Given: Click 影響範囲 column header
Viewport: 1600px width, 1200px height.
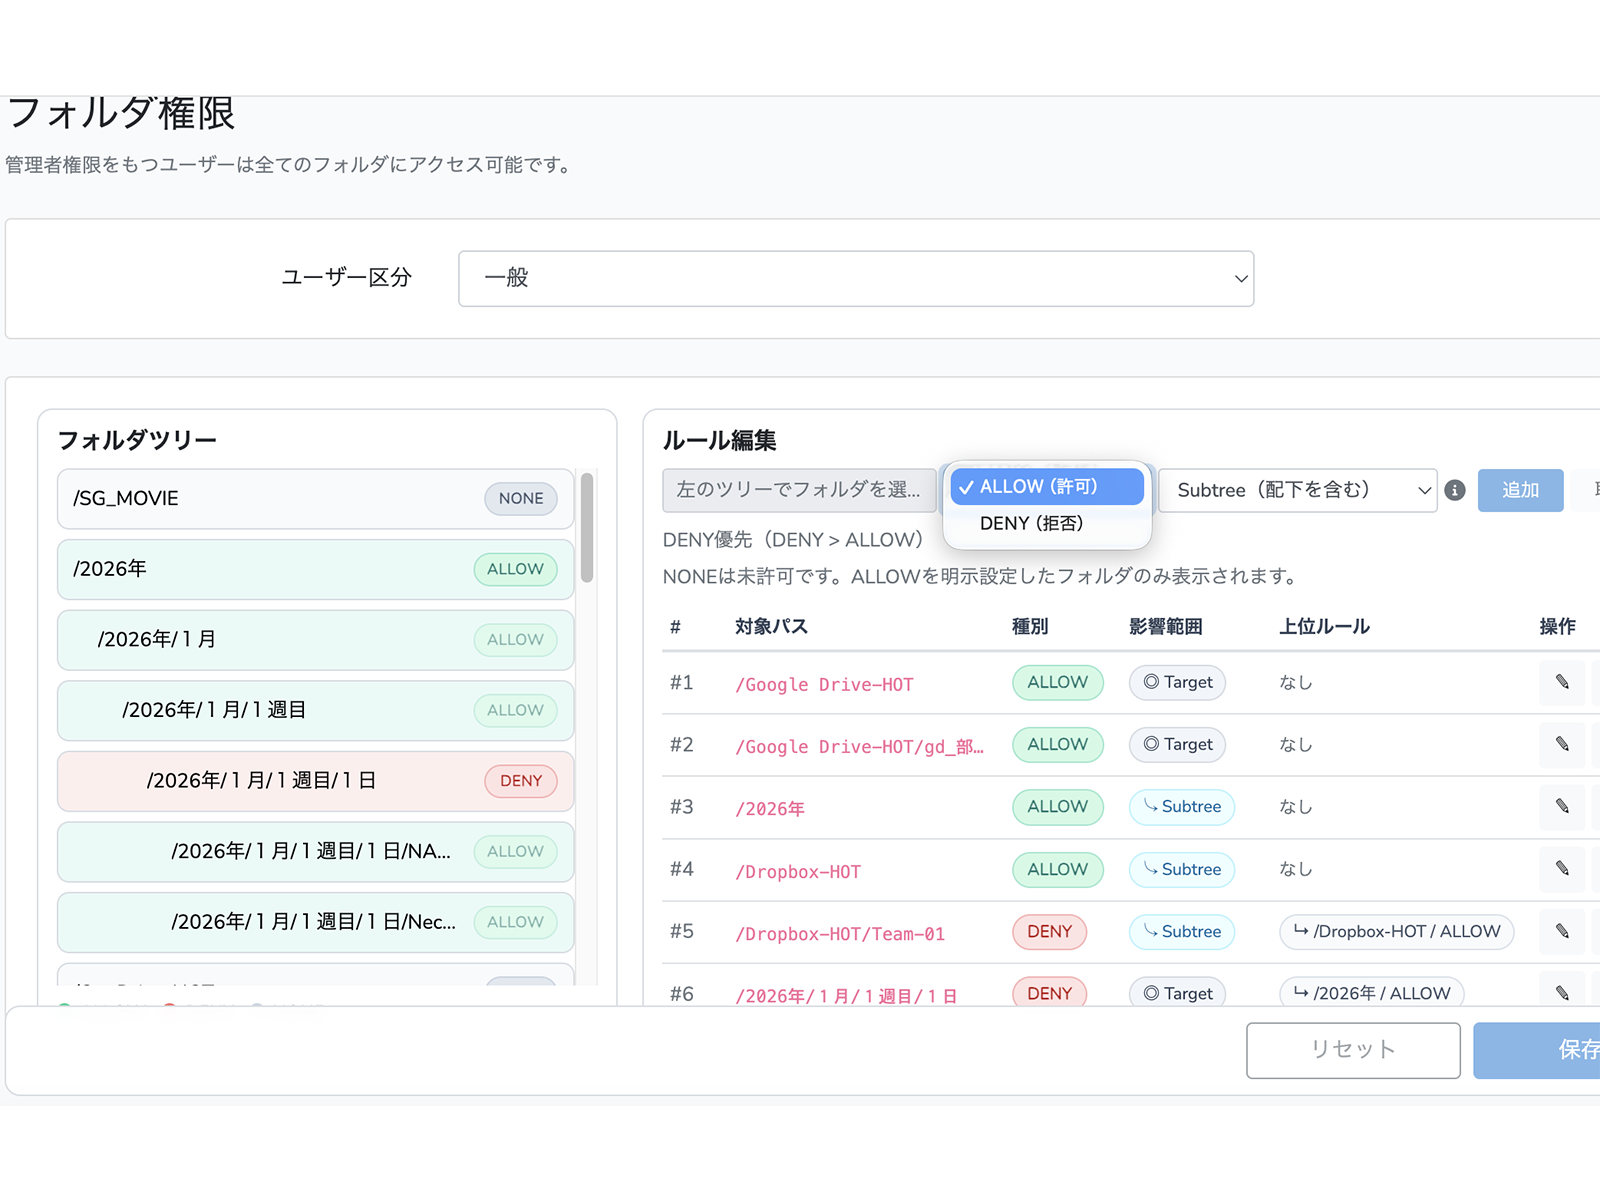Looking at the screenshot, I should tap(1165, 626).
